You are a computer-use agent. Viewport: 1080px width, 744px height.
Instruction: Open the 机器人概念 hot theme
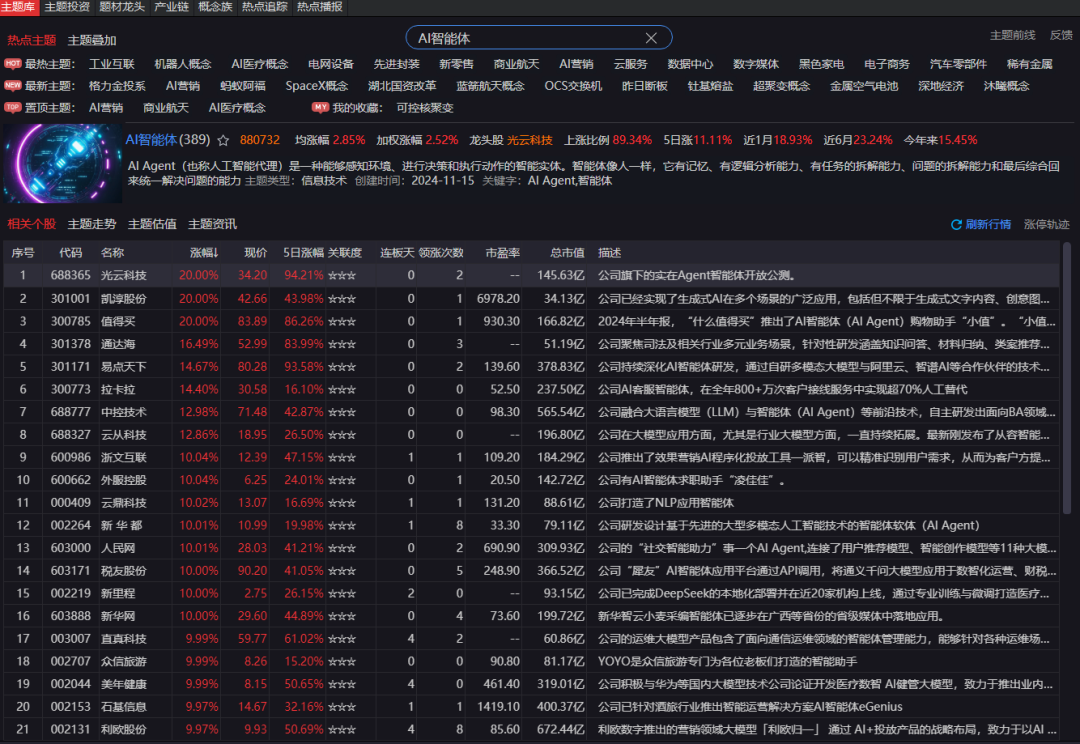(x=183, y=64)
